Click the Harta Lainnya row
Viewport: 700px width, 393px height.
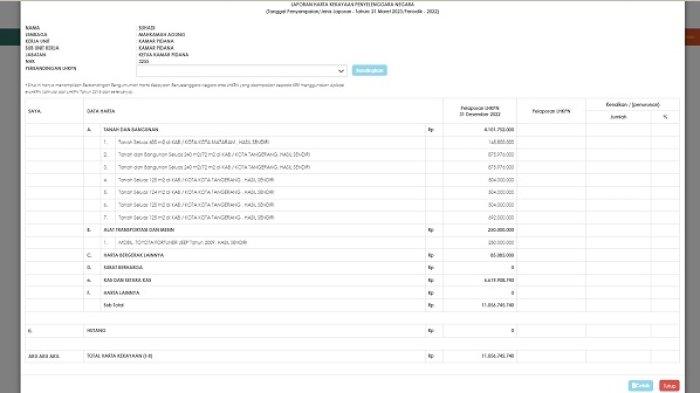(353, 293)
